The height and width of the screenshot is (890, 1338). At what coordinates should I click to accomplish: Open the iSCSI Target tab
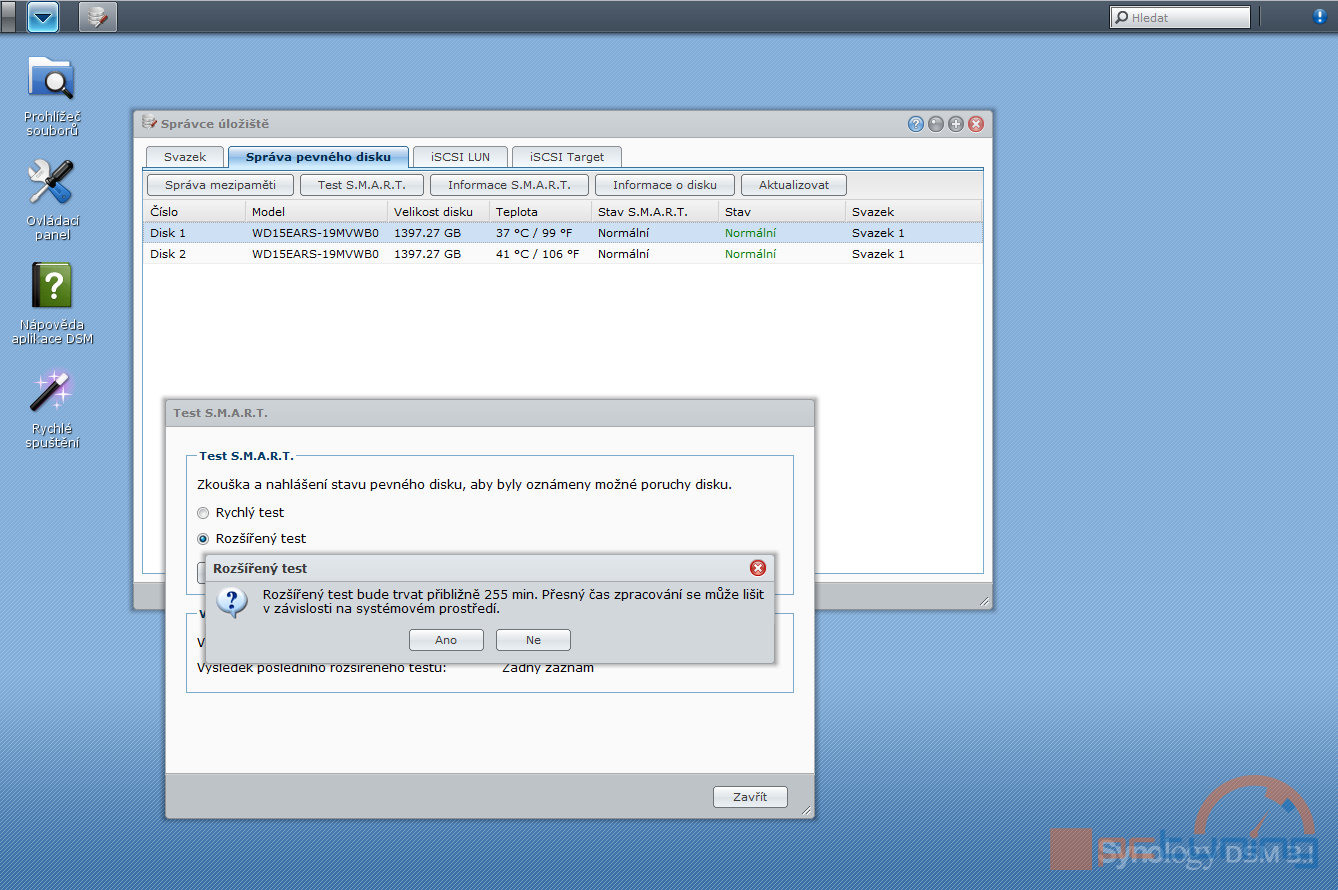click(567, 157)
